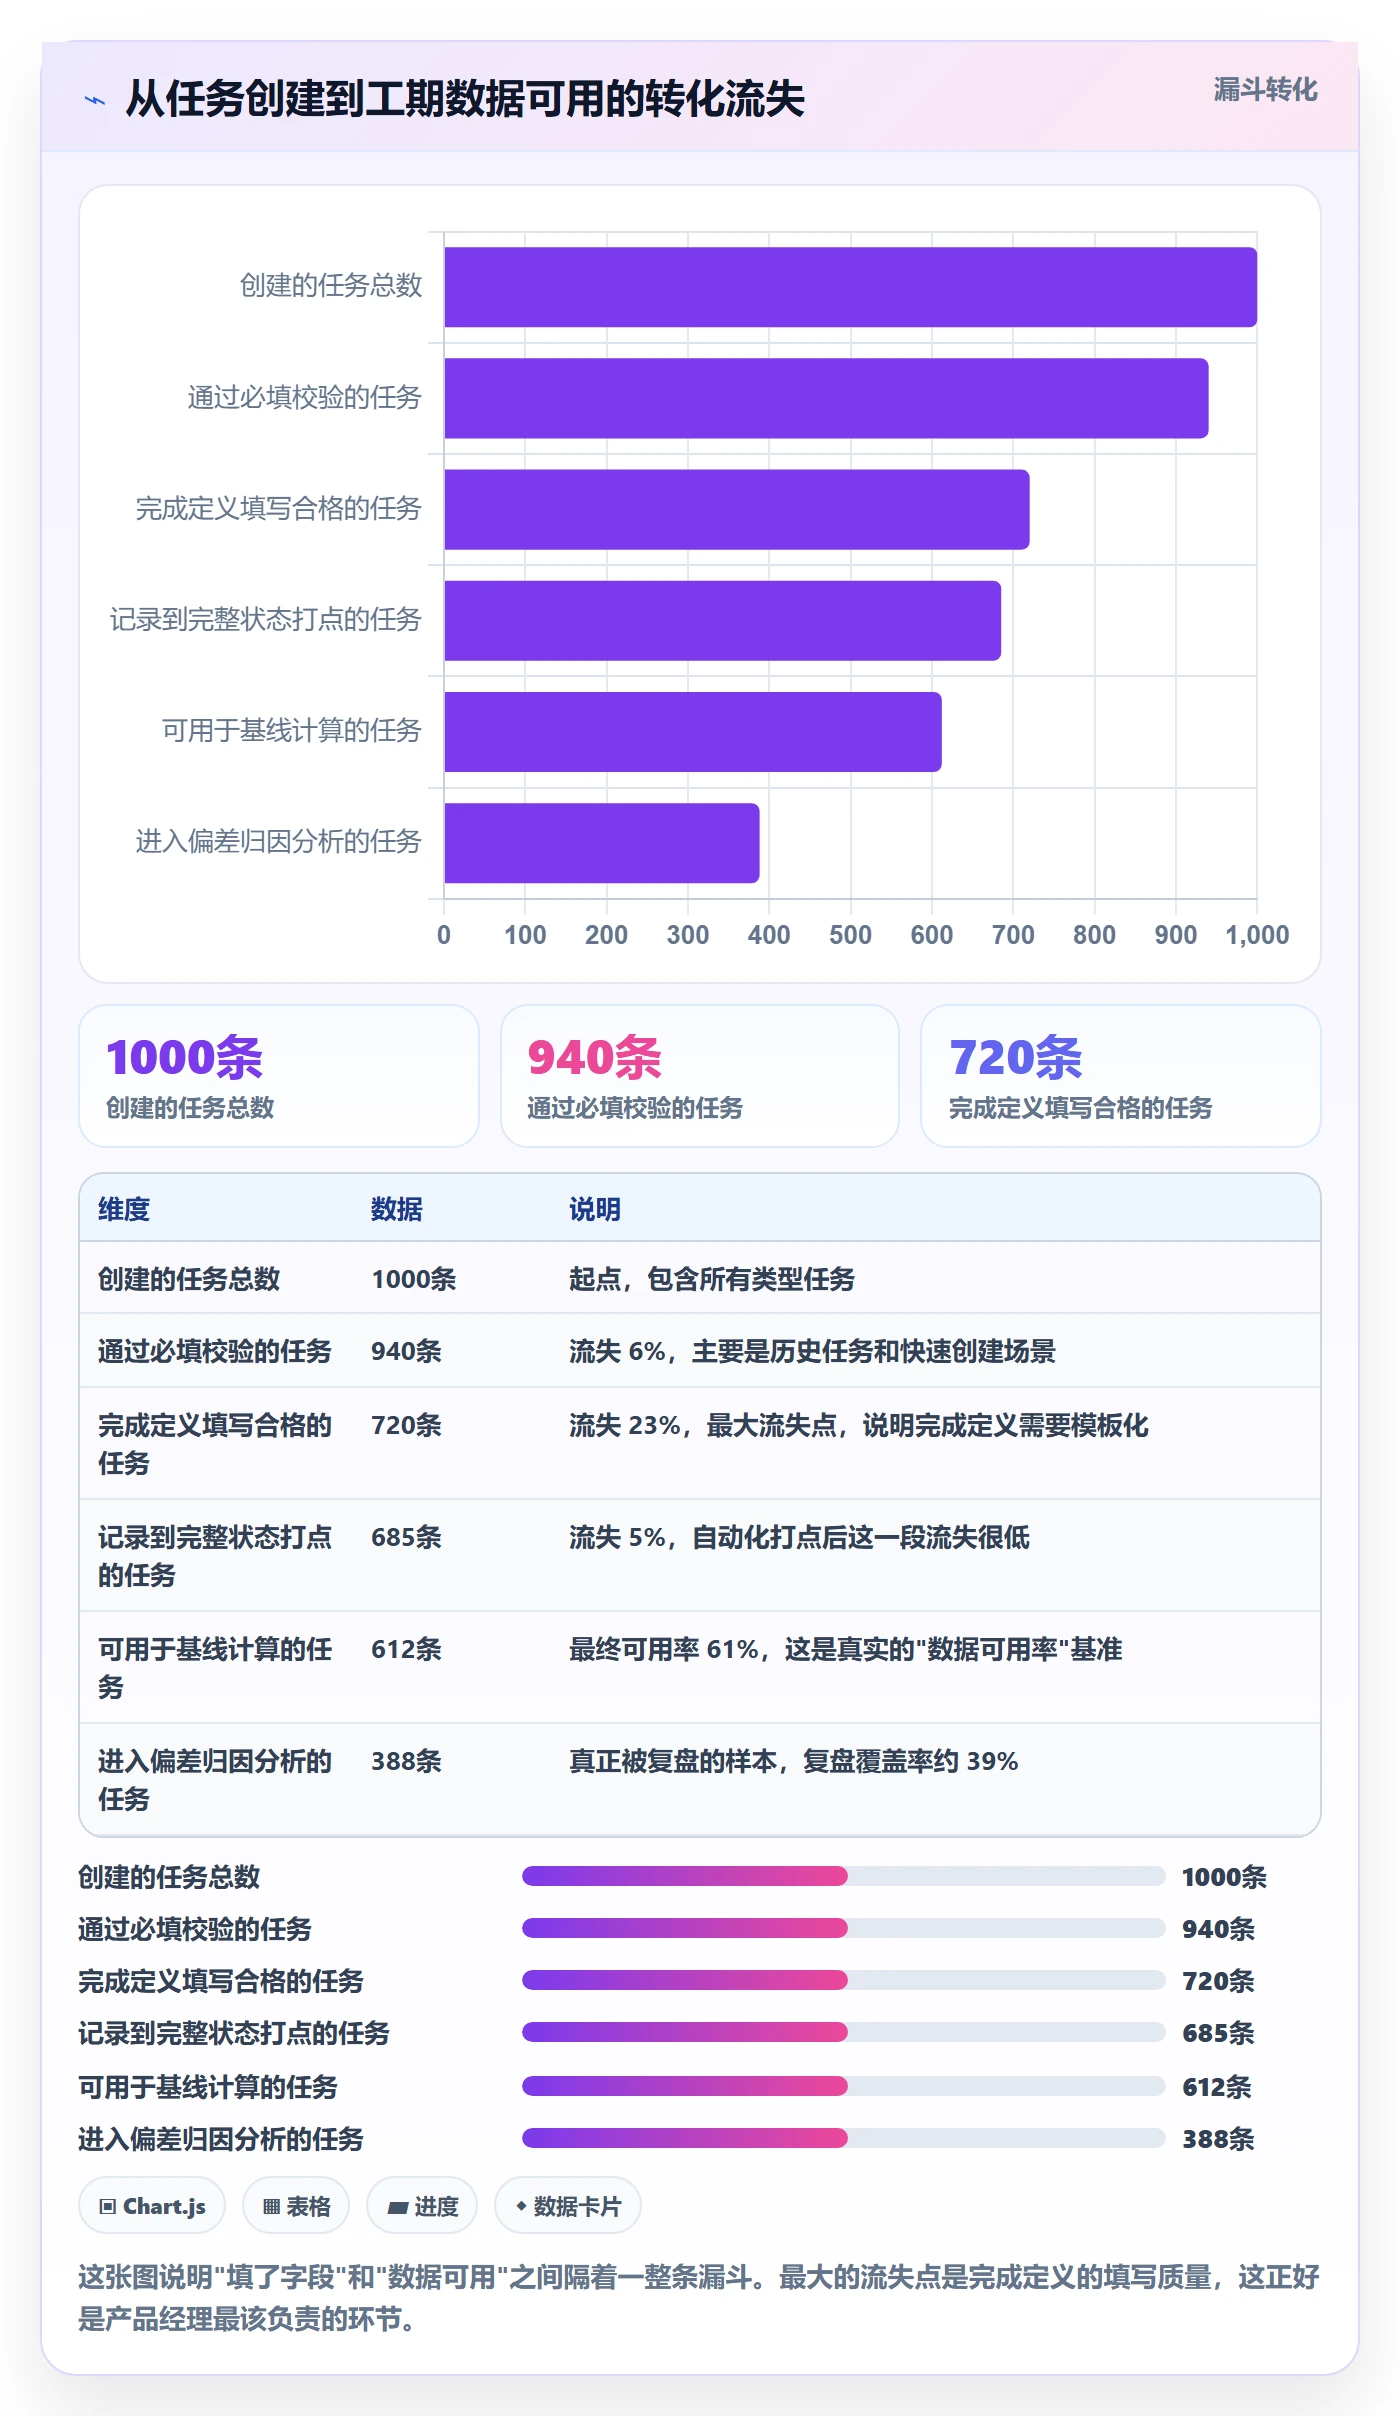The height and width of the screenshot is (2416, 1400).
Task: Open the 1000条 stat card
Action: (x=279, y=1076)
